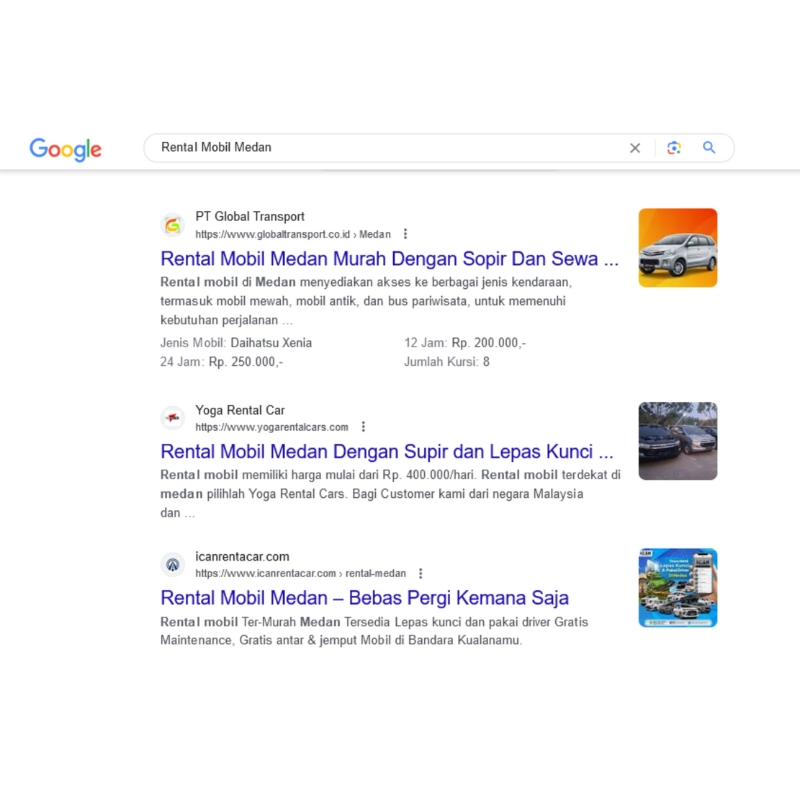Screen dimensions: 800x800
Task: Click the Yoga Rental Car site name
Action: pos(240,410)
